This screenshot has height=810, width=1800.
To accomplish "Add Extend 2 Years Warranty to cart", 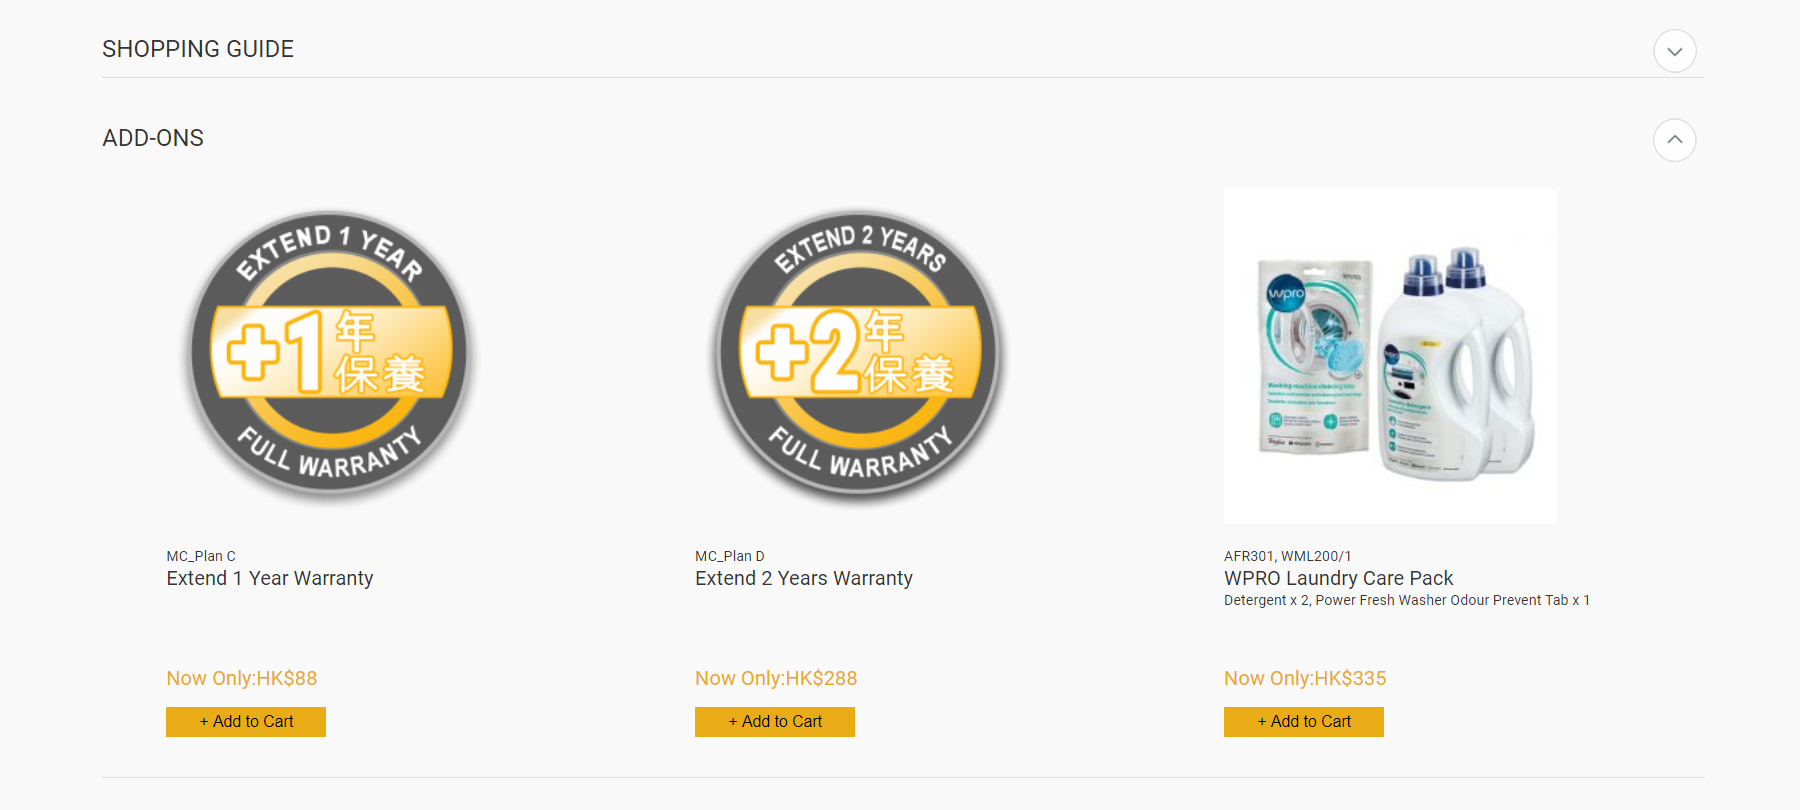I will click(775, 722).
